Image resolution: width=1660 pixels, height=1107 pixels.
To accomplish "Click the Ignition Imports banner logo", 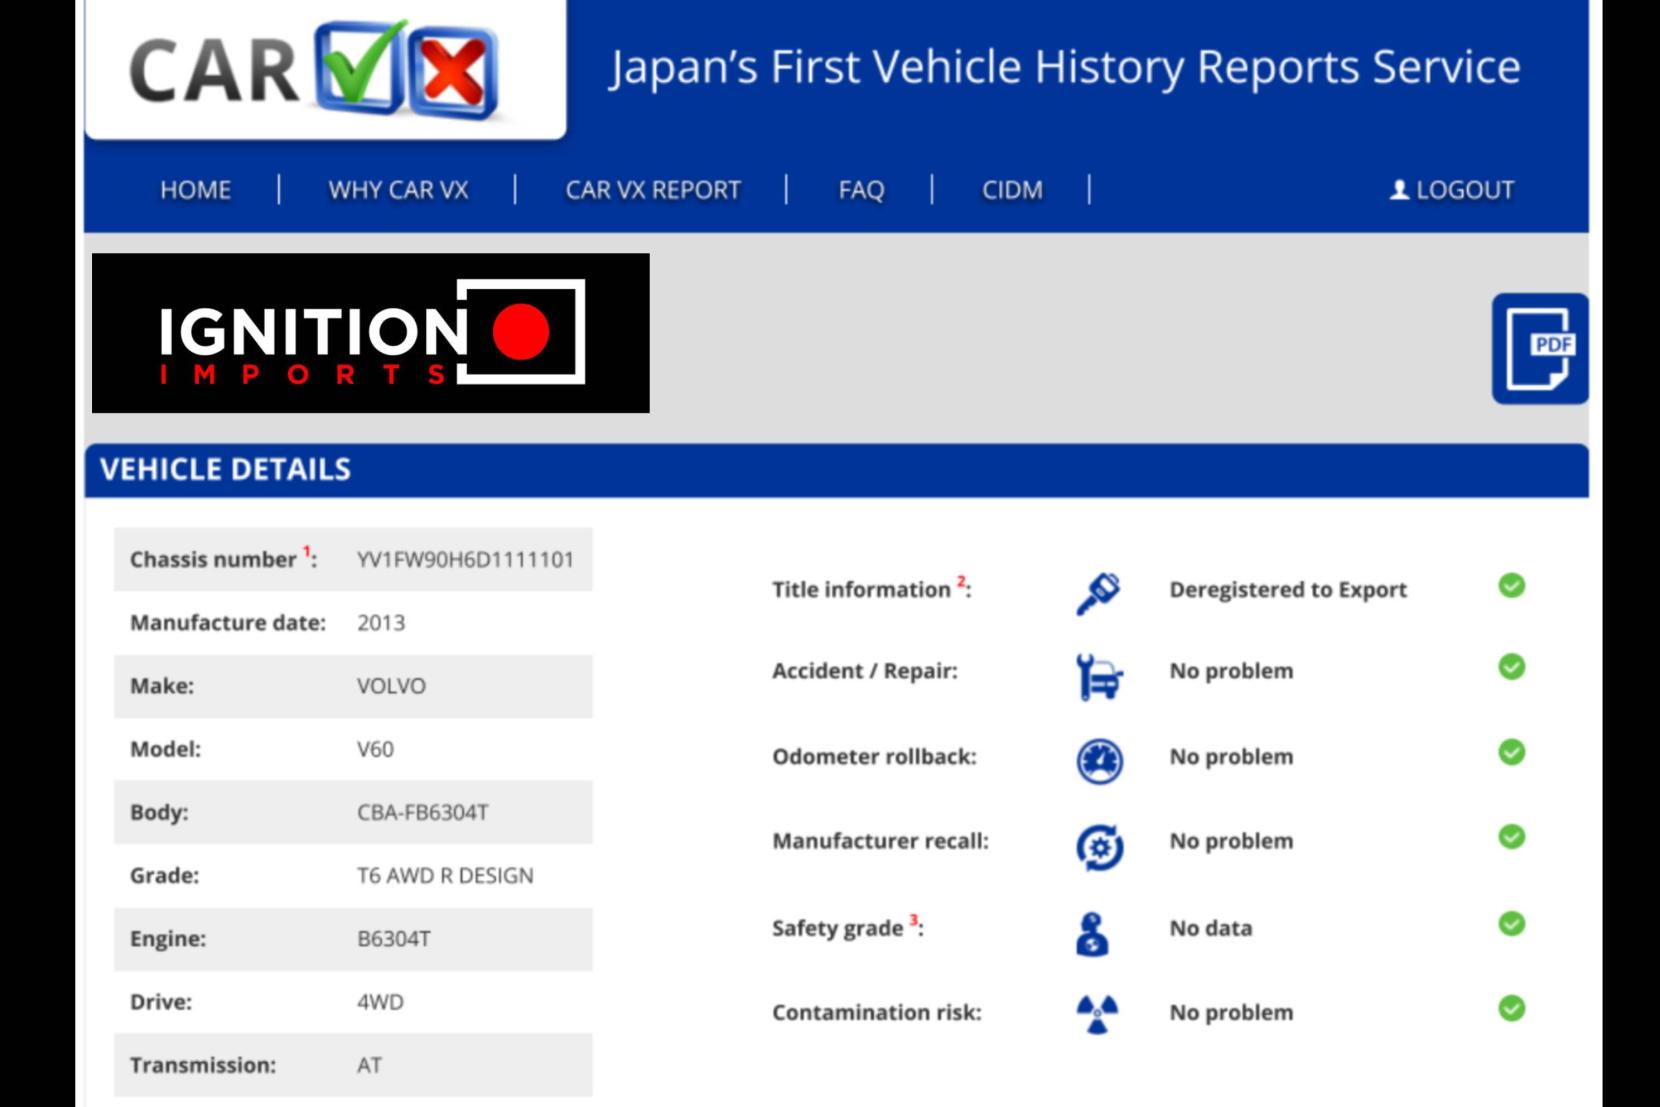I will pyautogui.click(x=371, y=333).
